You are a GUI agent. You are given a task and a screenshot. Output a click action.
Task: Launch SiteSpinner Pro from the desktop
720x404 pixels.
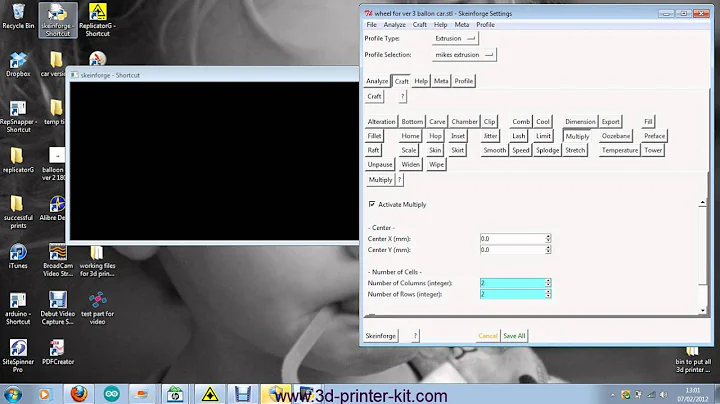(x=18, y=356)
